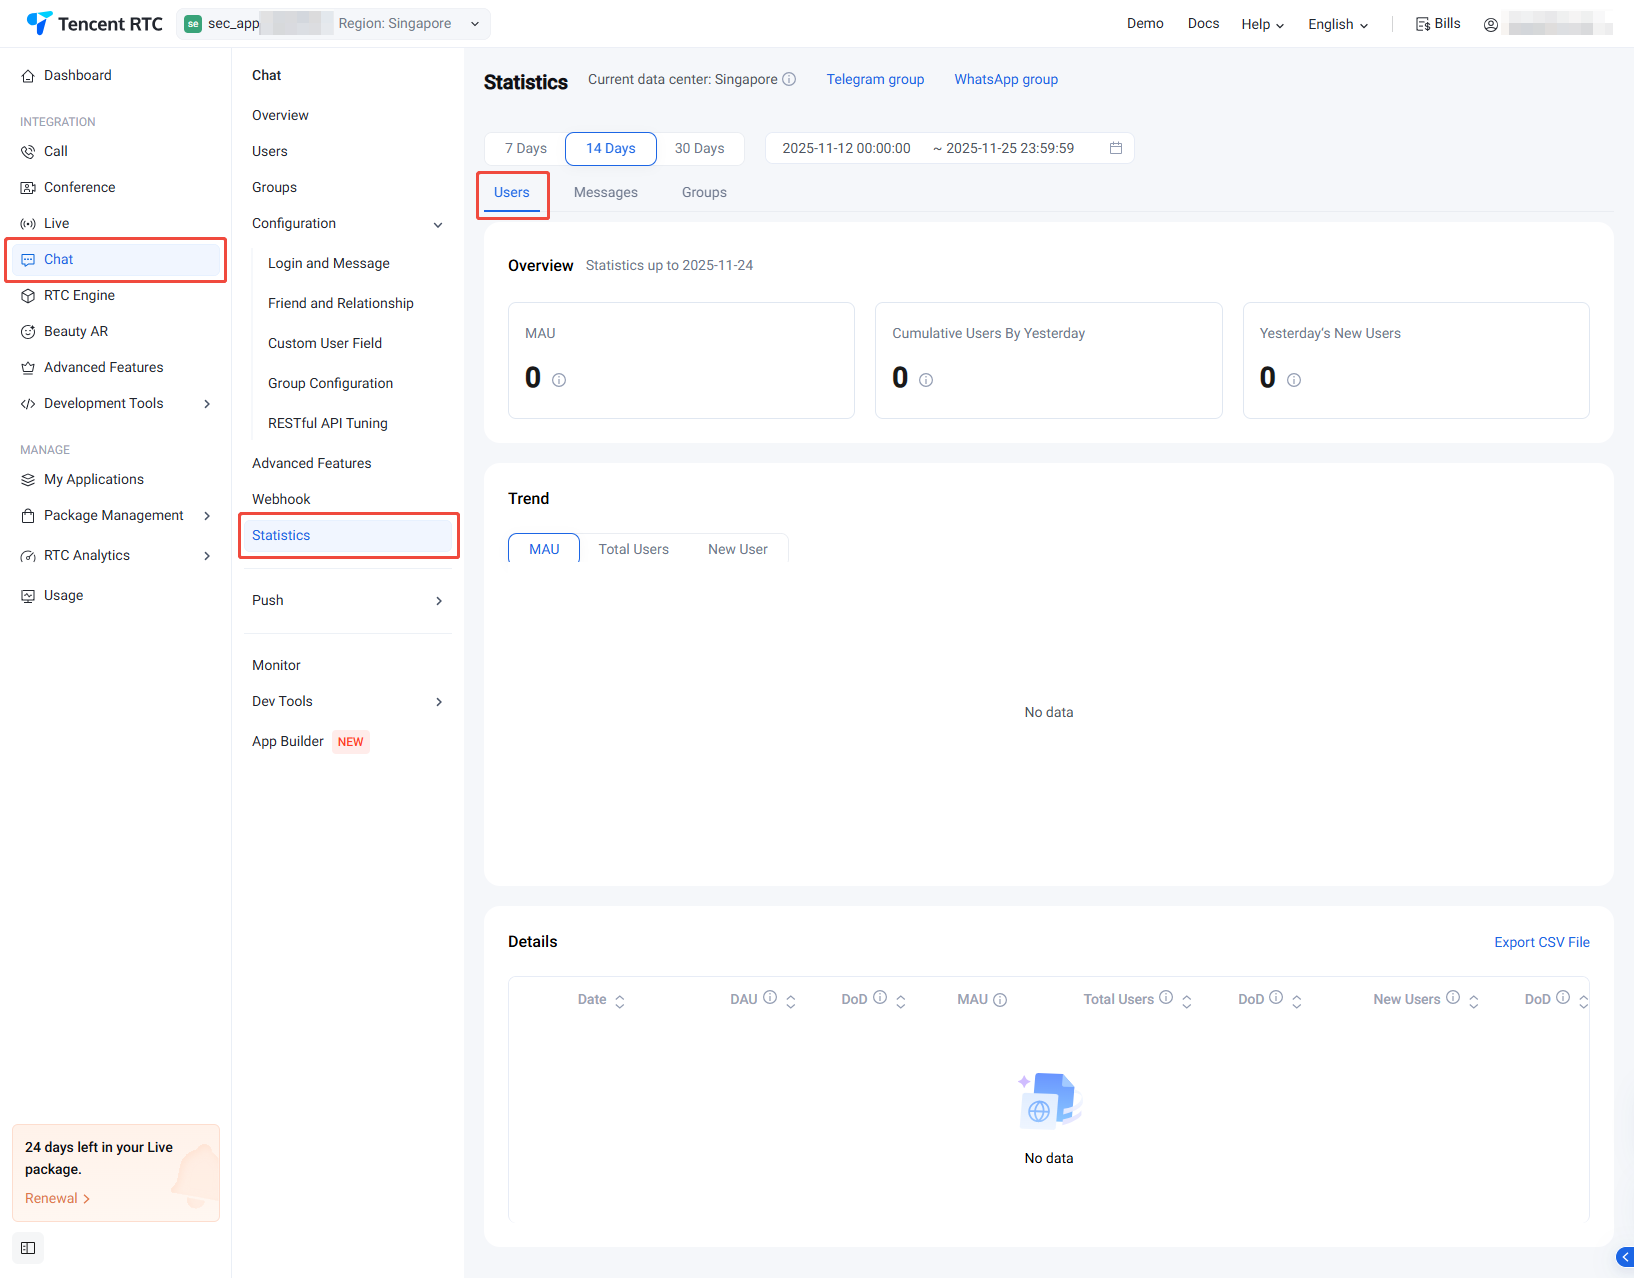Click info icon beside Total Users column header
Viewport: 1634px width, 1278px height.
point(1166,997)
